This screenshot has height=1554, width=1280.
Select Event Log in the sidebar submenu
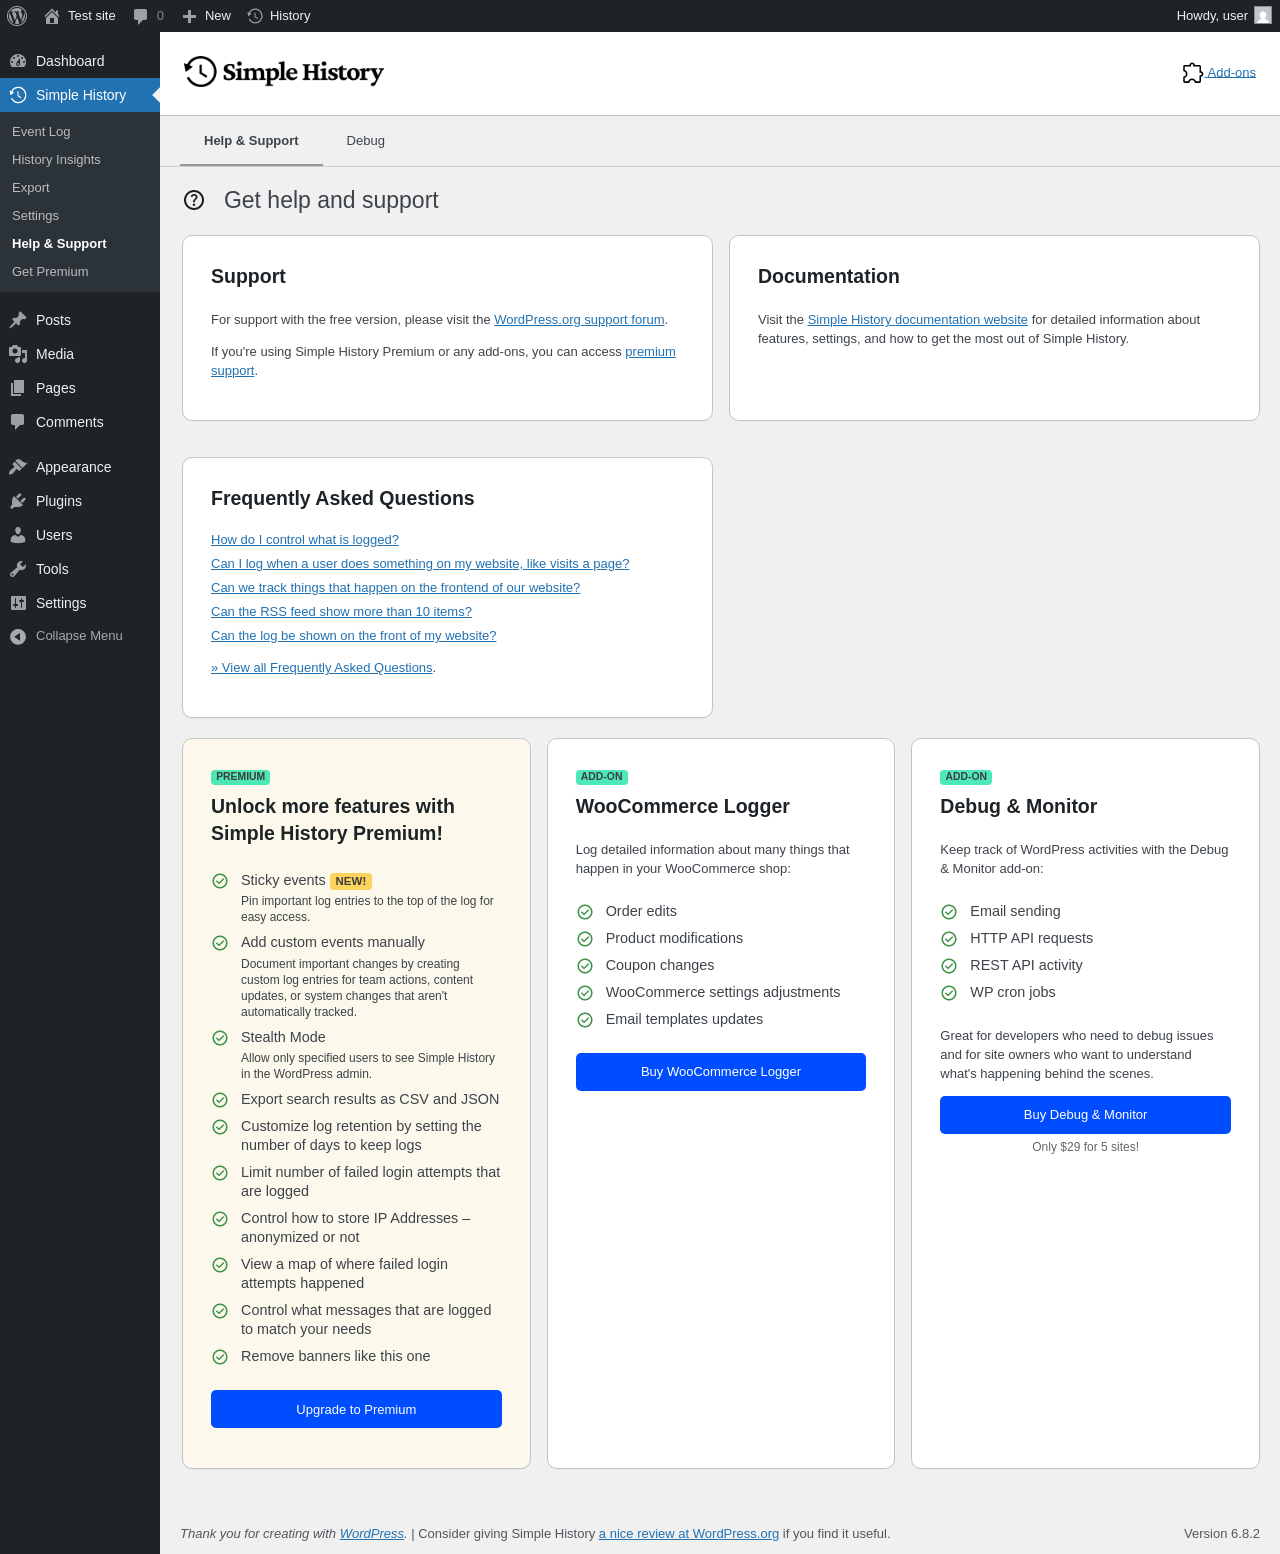click(x=41, y=132)
